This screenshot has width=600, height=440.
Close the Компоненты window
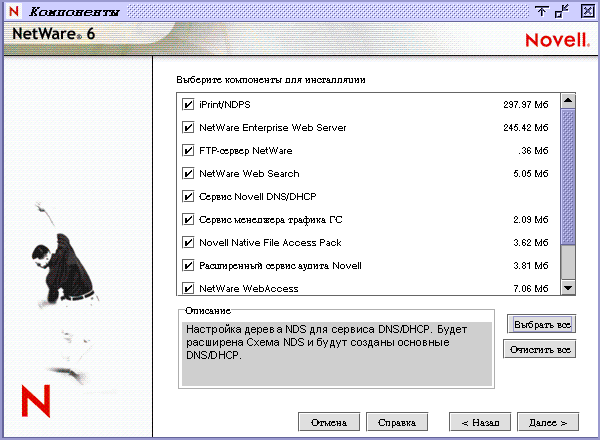587,11
